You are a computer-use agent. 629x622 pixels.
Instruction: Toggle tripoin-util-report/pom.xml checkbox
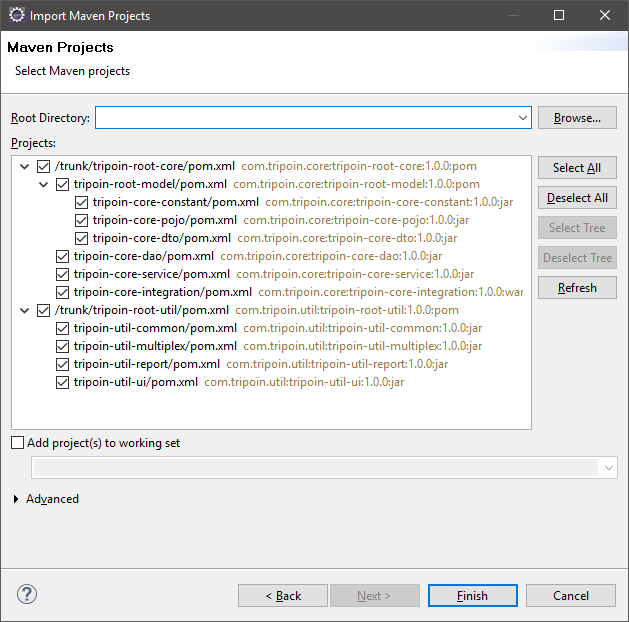[x=62, y=365]
